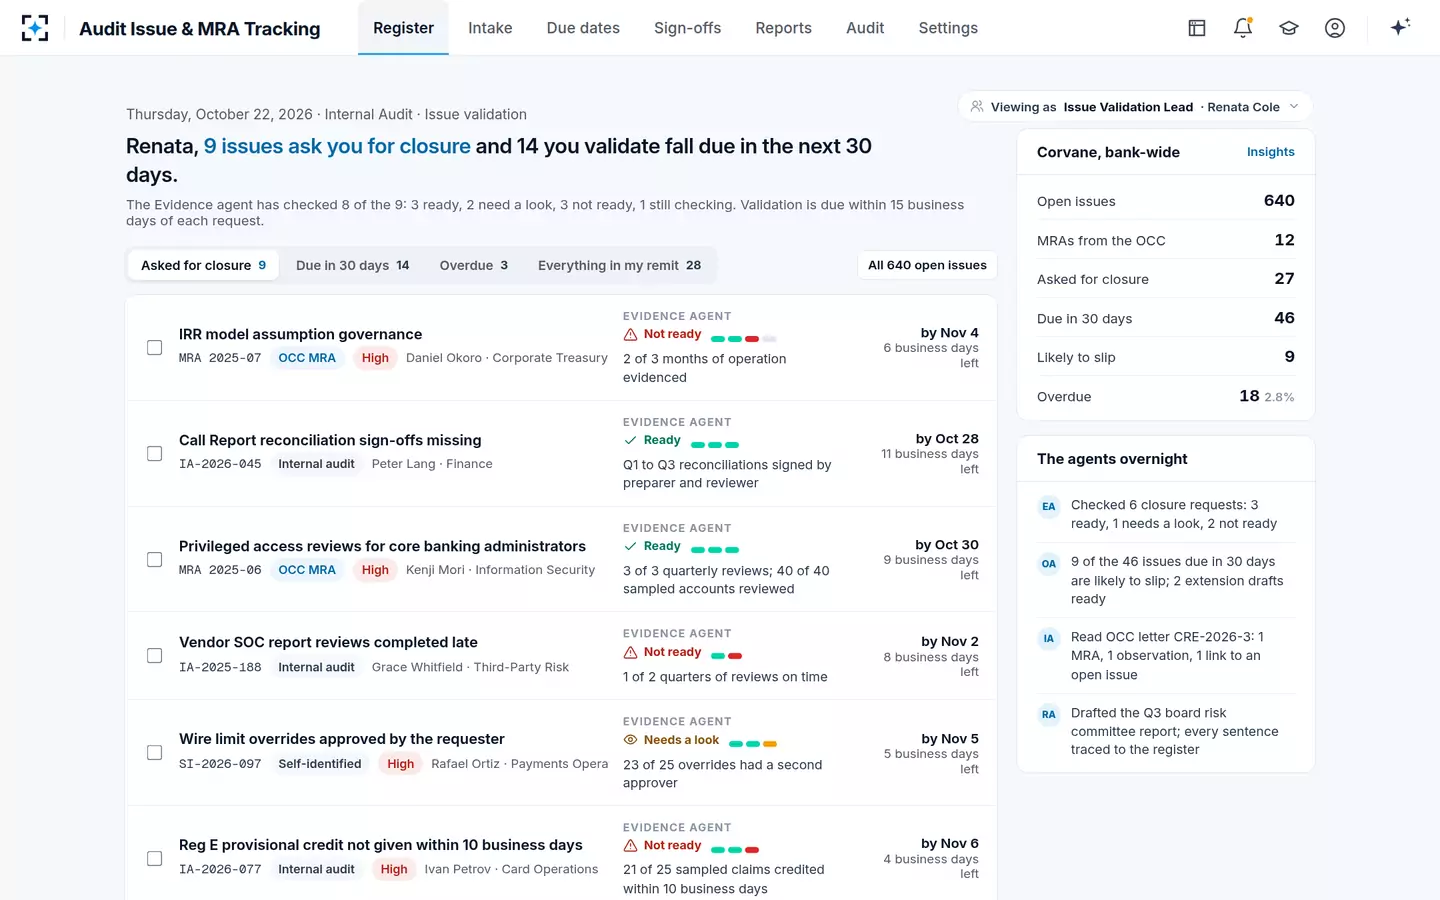Click the EA agent avatar badge

tap(1049, 506)
